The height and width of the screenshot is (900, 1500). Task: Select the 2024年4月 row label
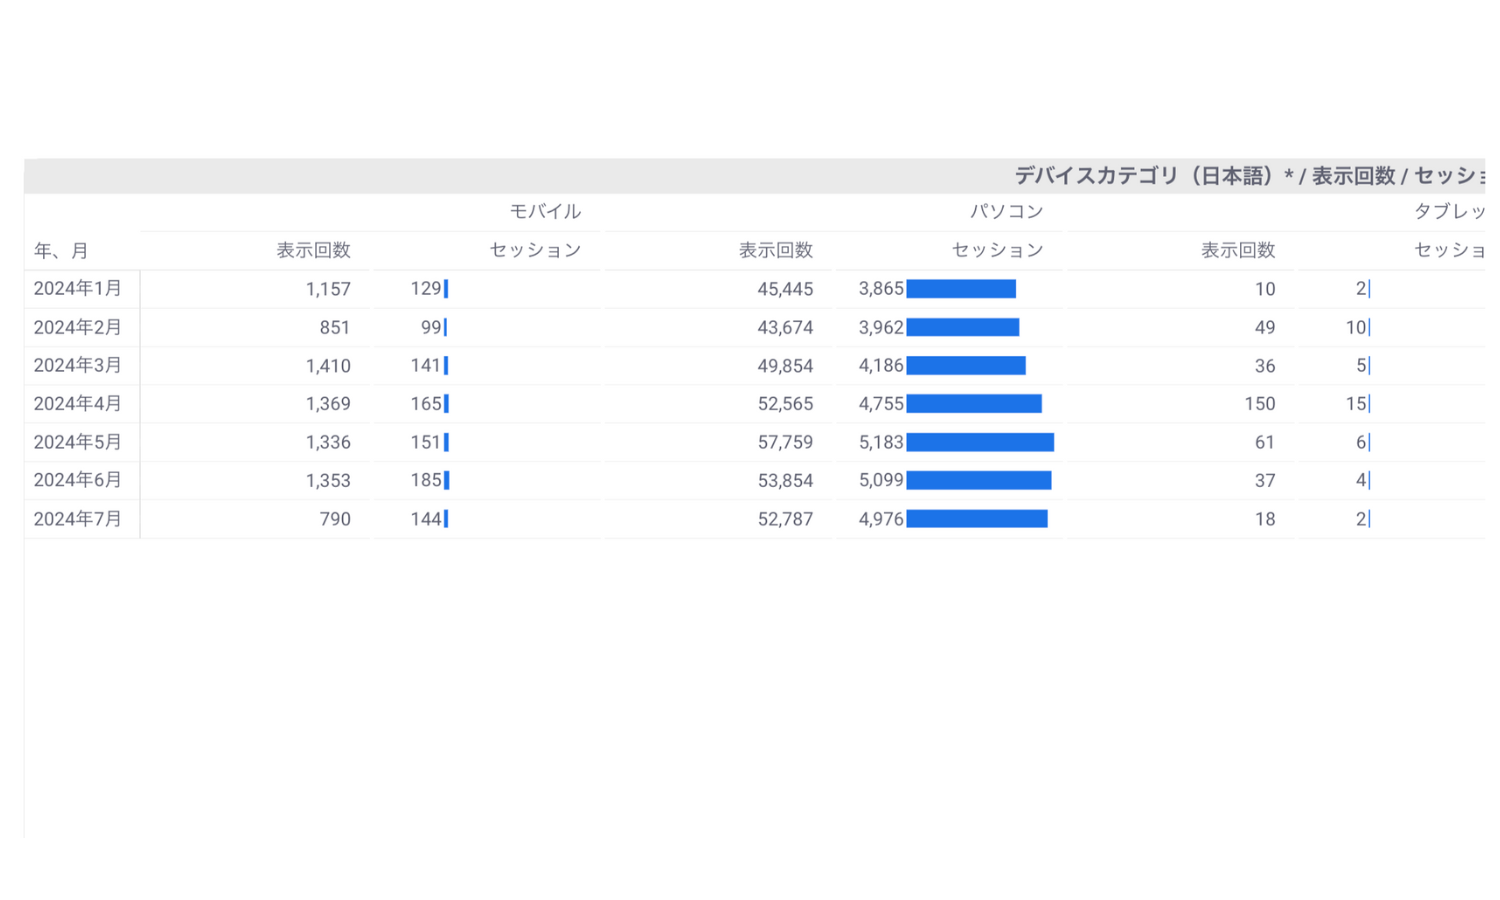pyautogui.click(x=78, y=404)
